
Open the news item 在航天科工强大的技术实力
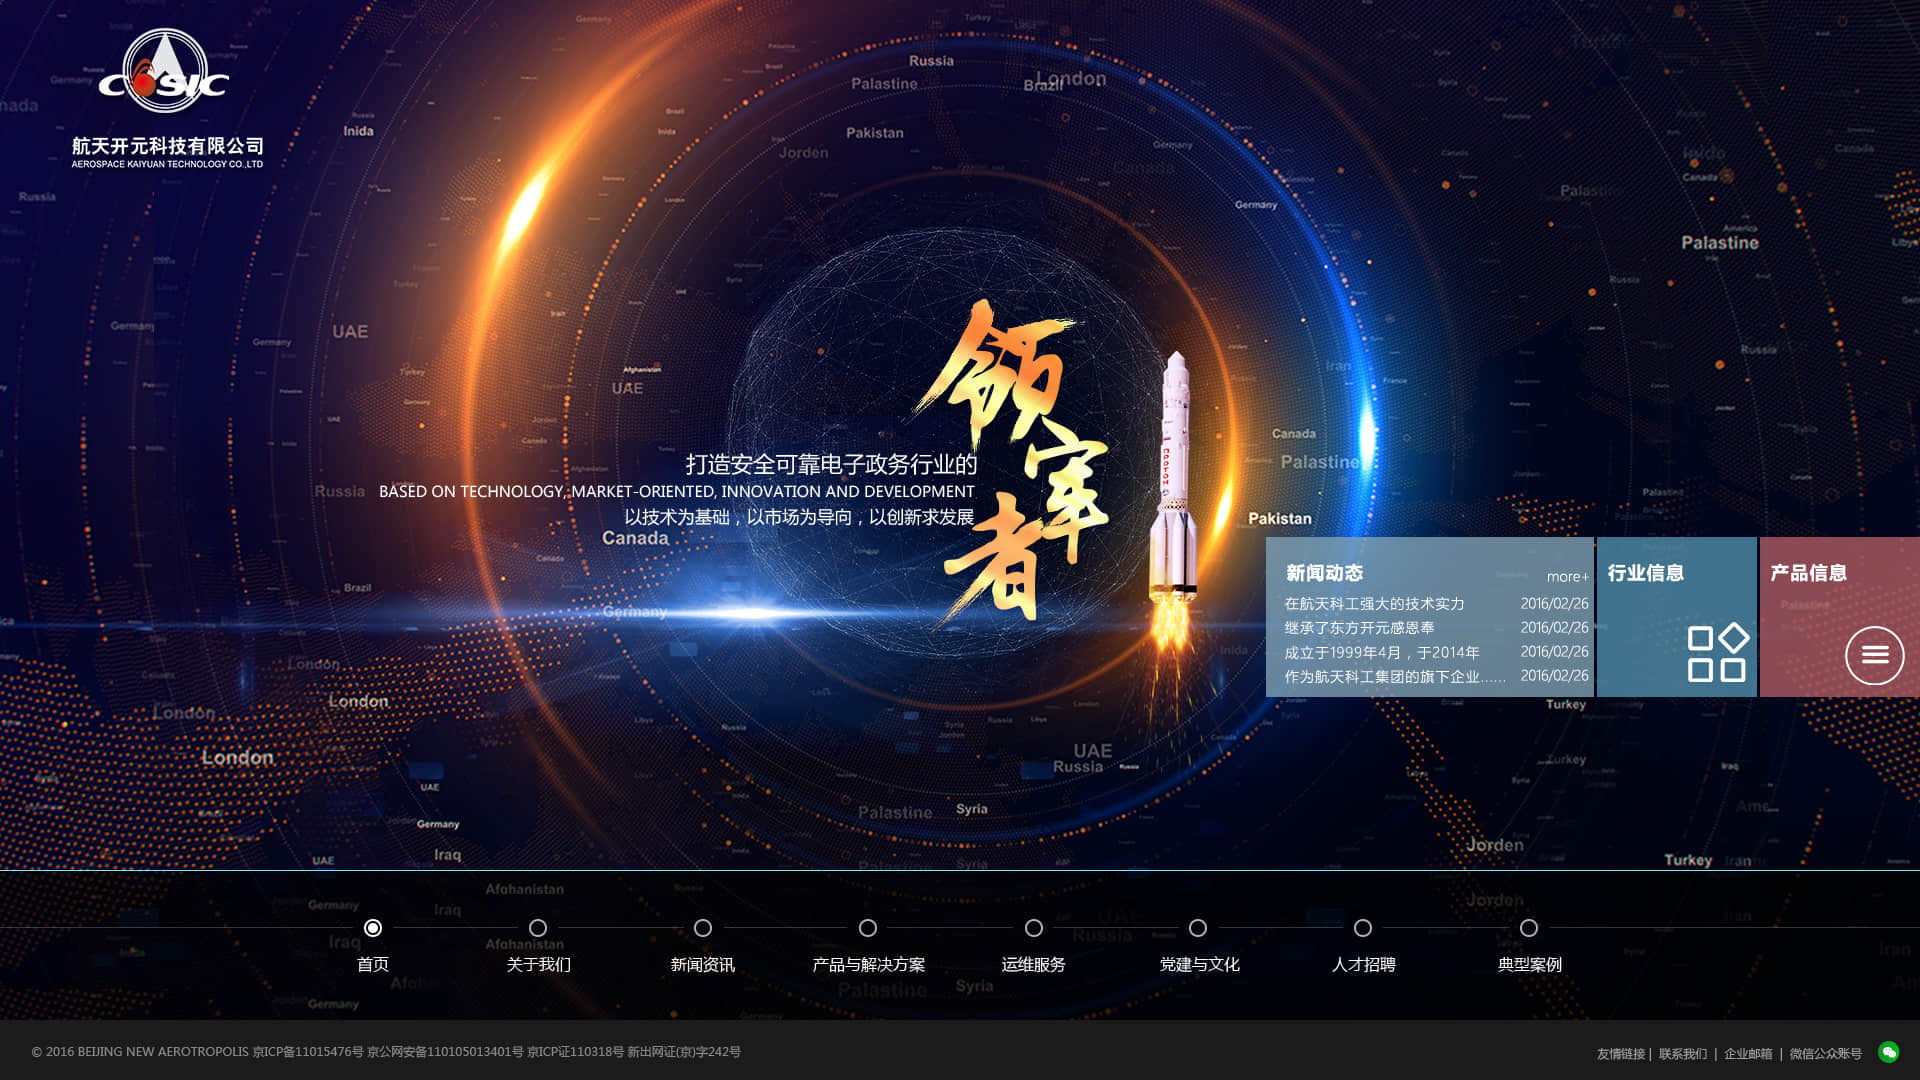pyautogui.click(x=1375, y=604)
